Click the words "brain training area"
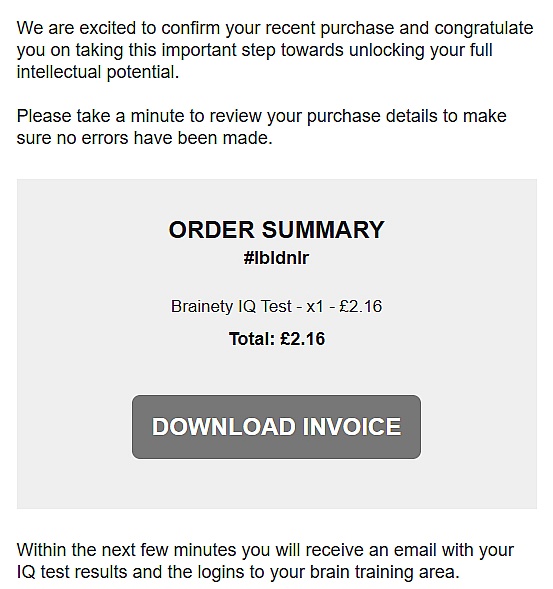Image resolution: width=553 pixels, height=589 pixels. click(383, 572)
